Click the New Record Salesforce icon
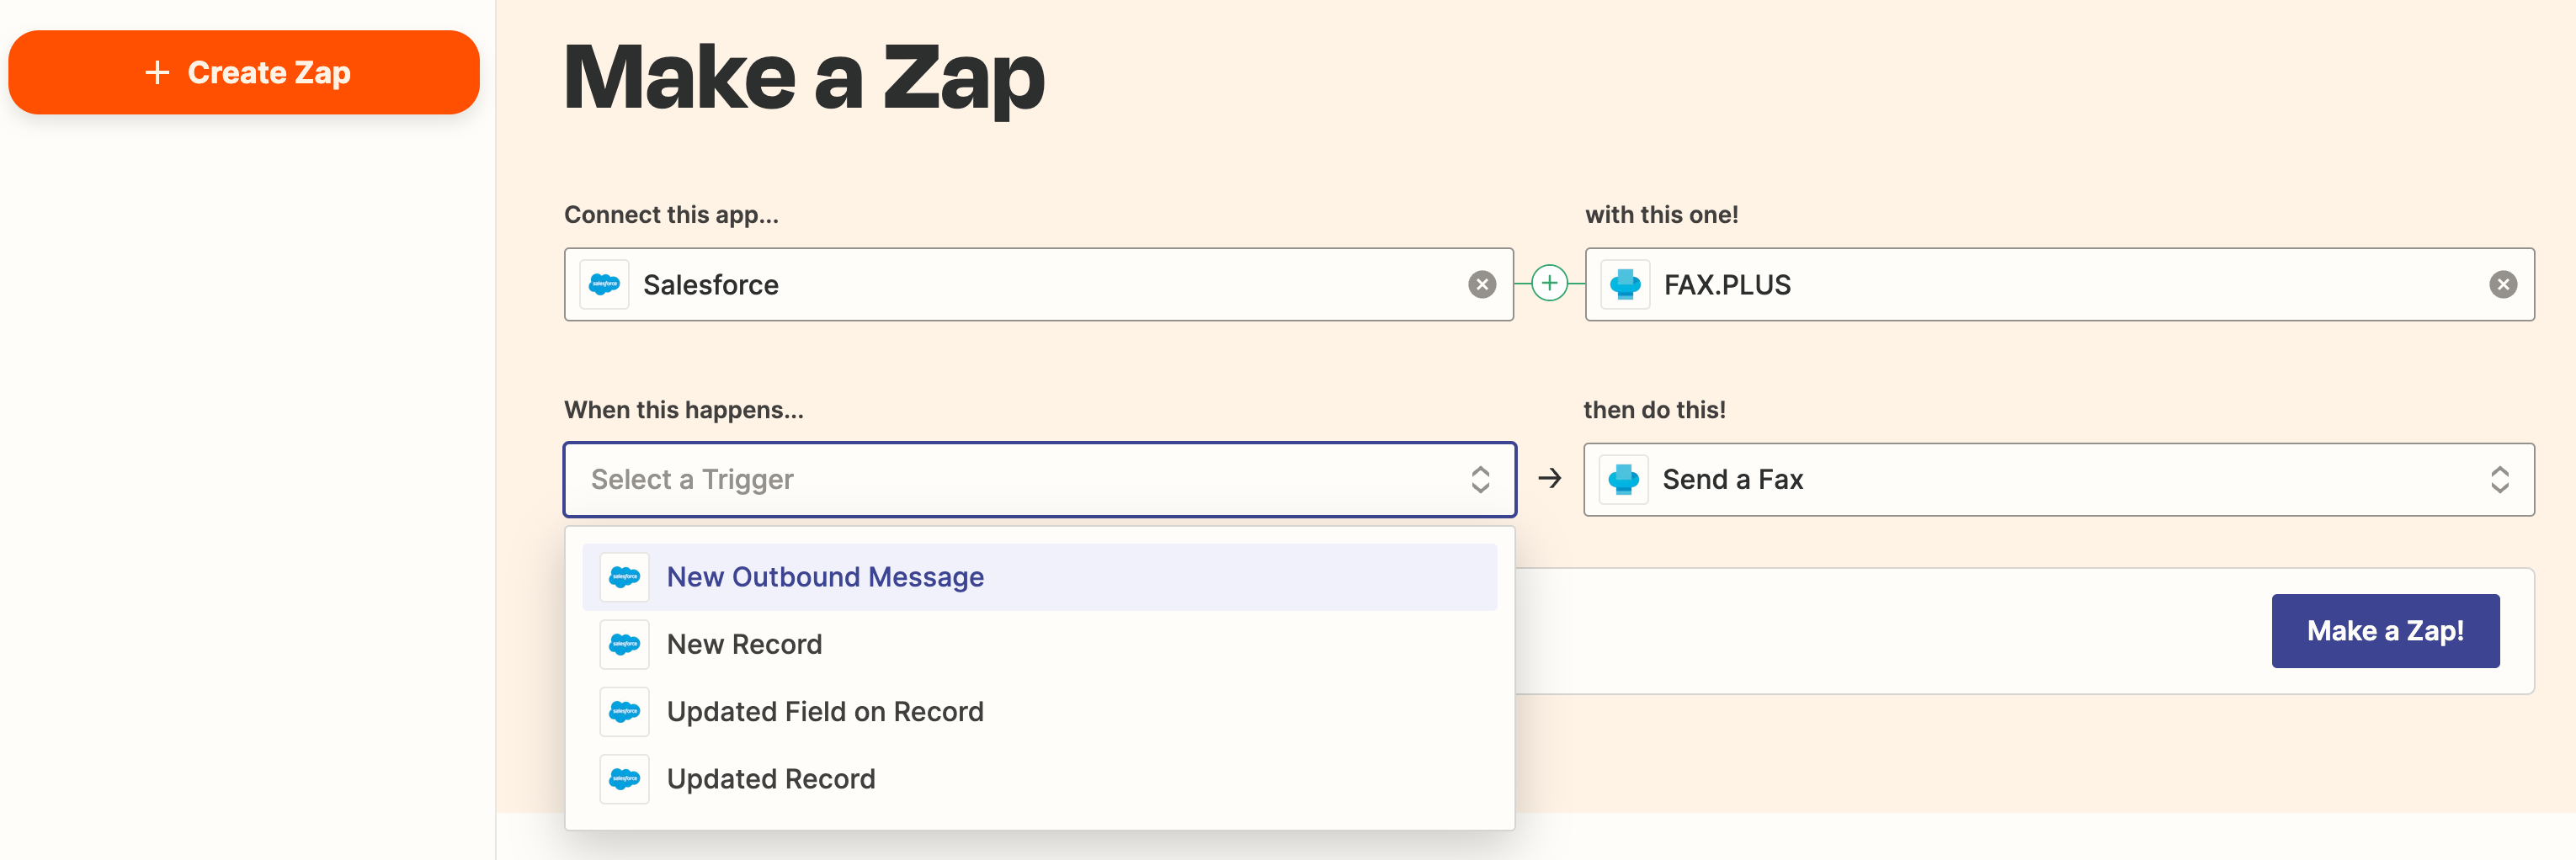This screenshot has height=860, width=2576. click(x=624, y=644)
